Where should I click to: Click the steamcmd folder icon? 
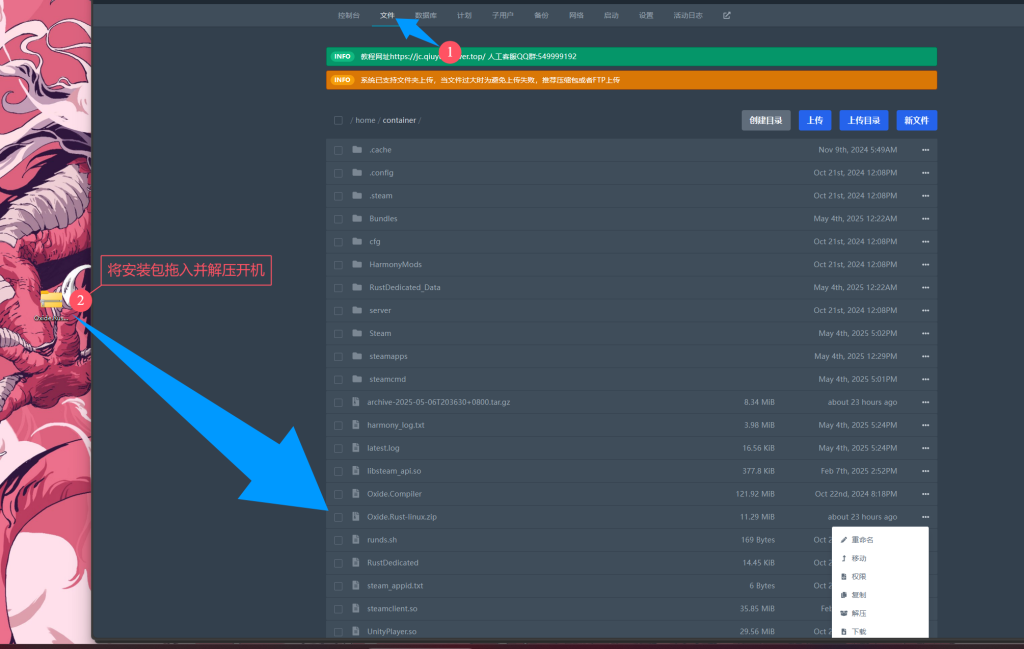click(356, 379)
